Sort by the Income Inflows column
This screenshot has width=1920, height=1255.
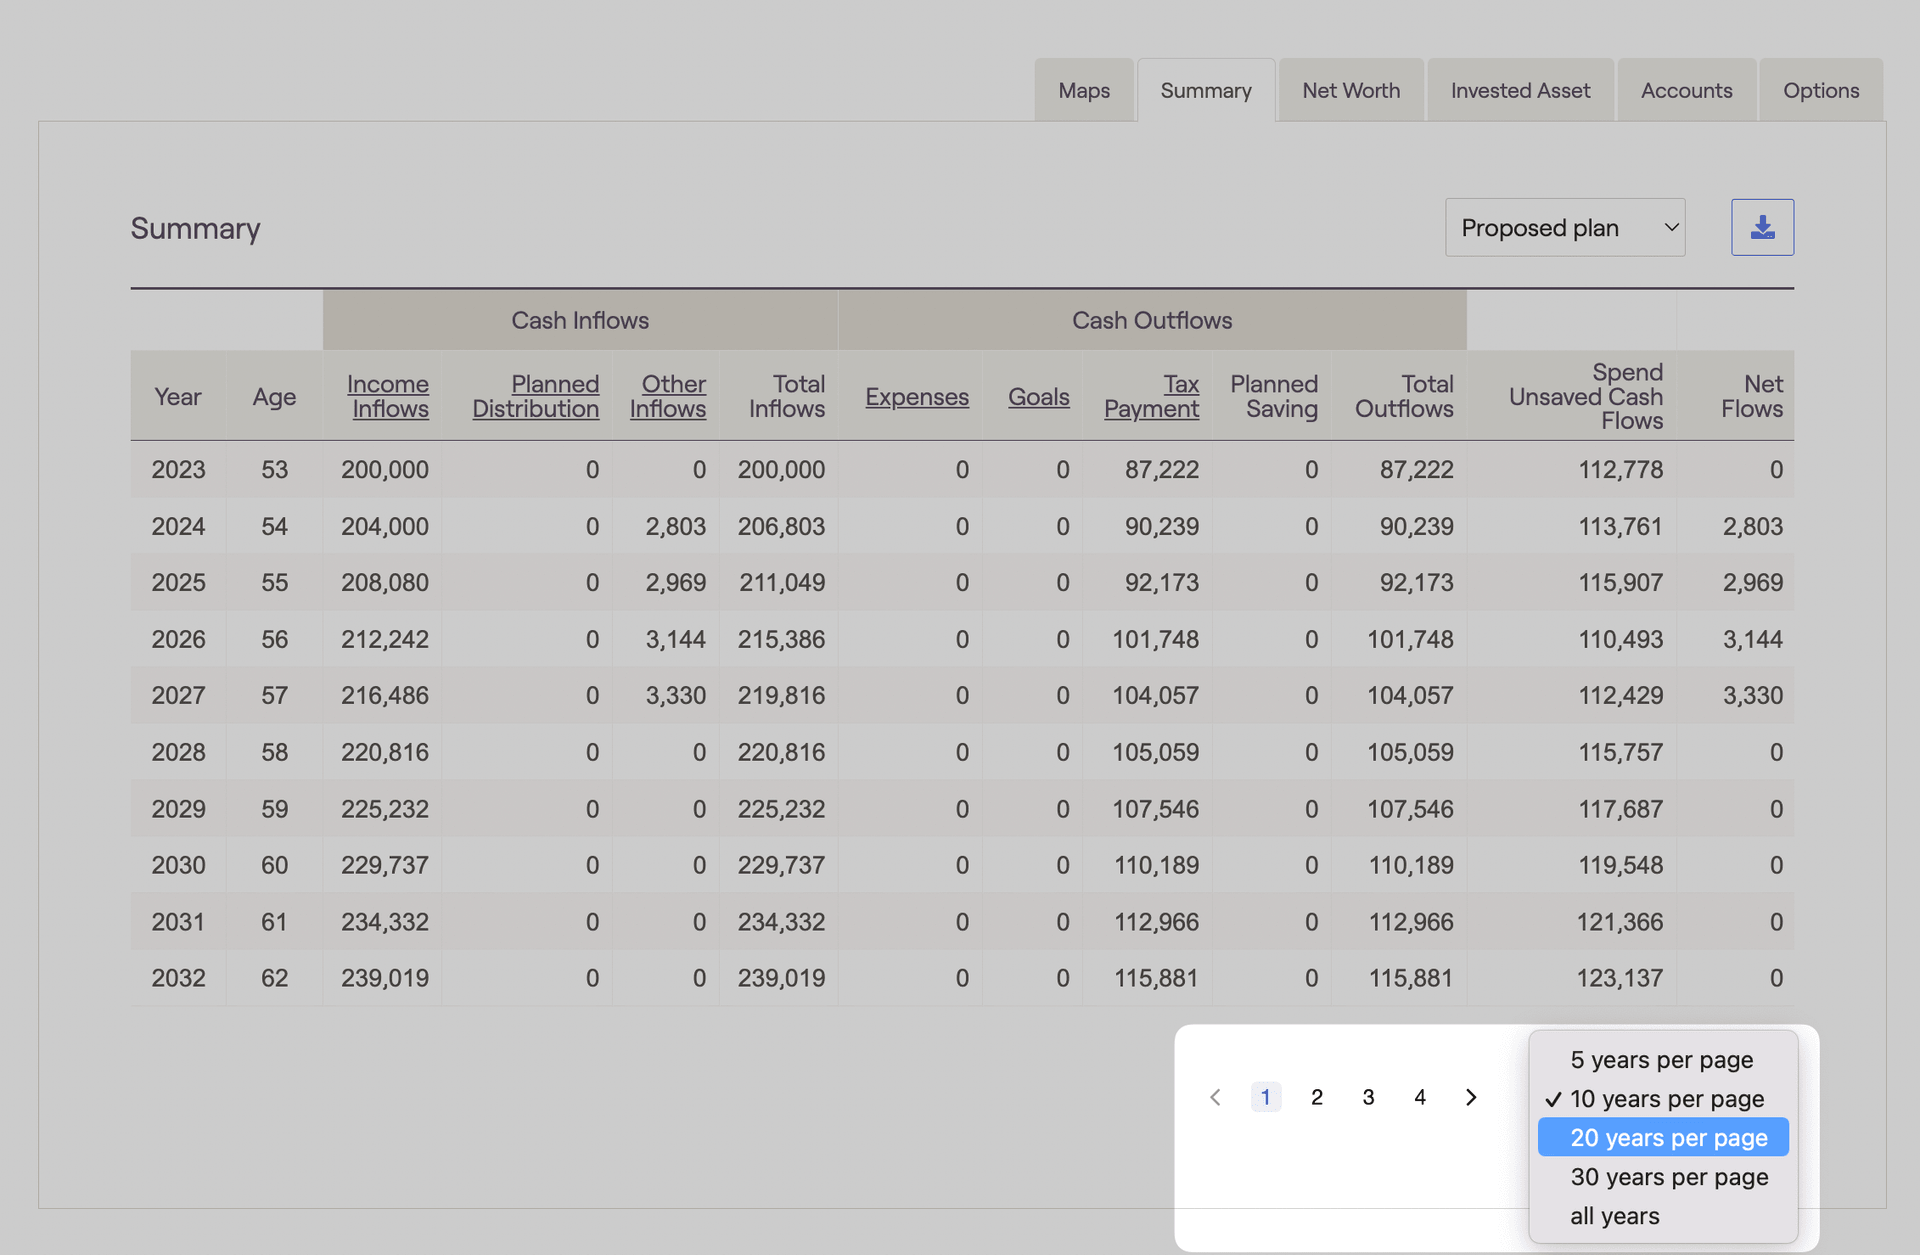[388, 396]
